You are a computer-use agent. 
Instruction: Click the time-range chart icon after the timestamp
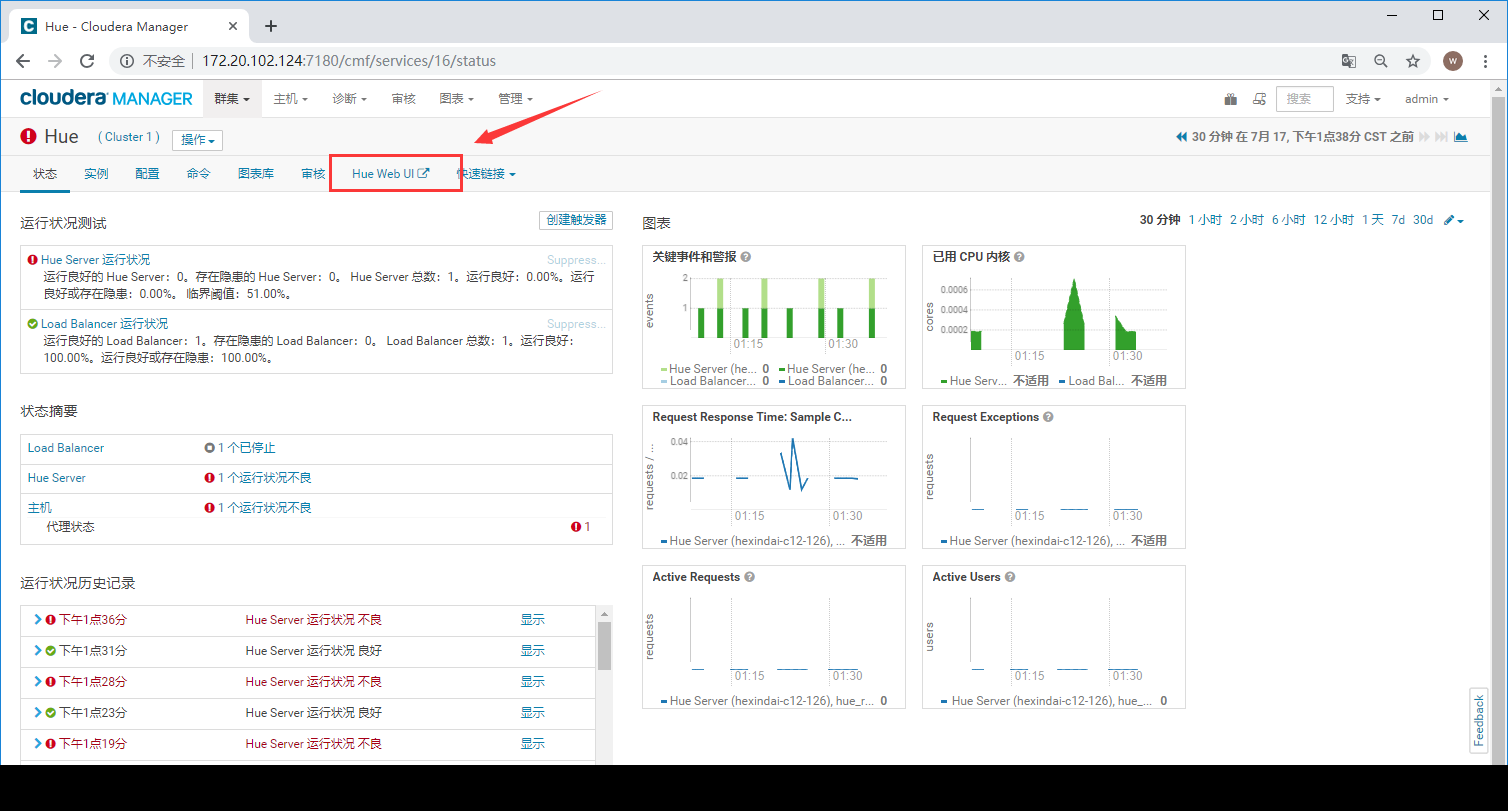1461,137
